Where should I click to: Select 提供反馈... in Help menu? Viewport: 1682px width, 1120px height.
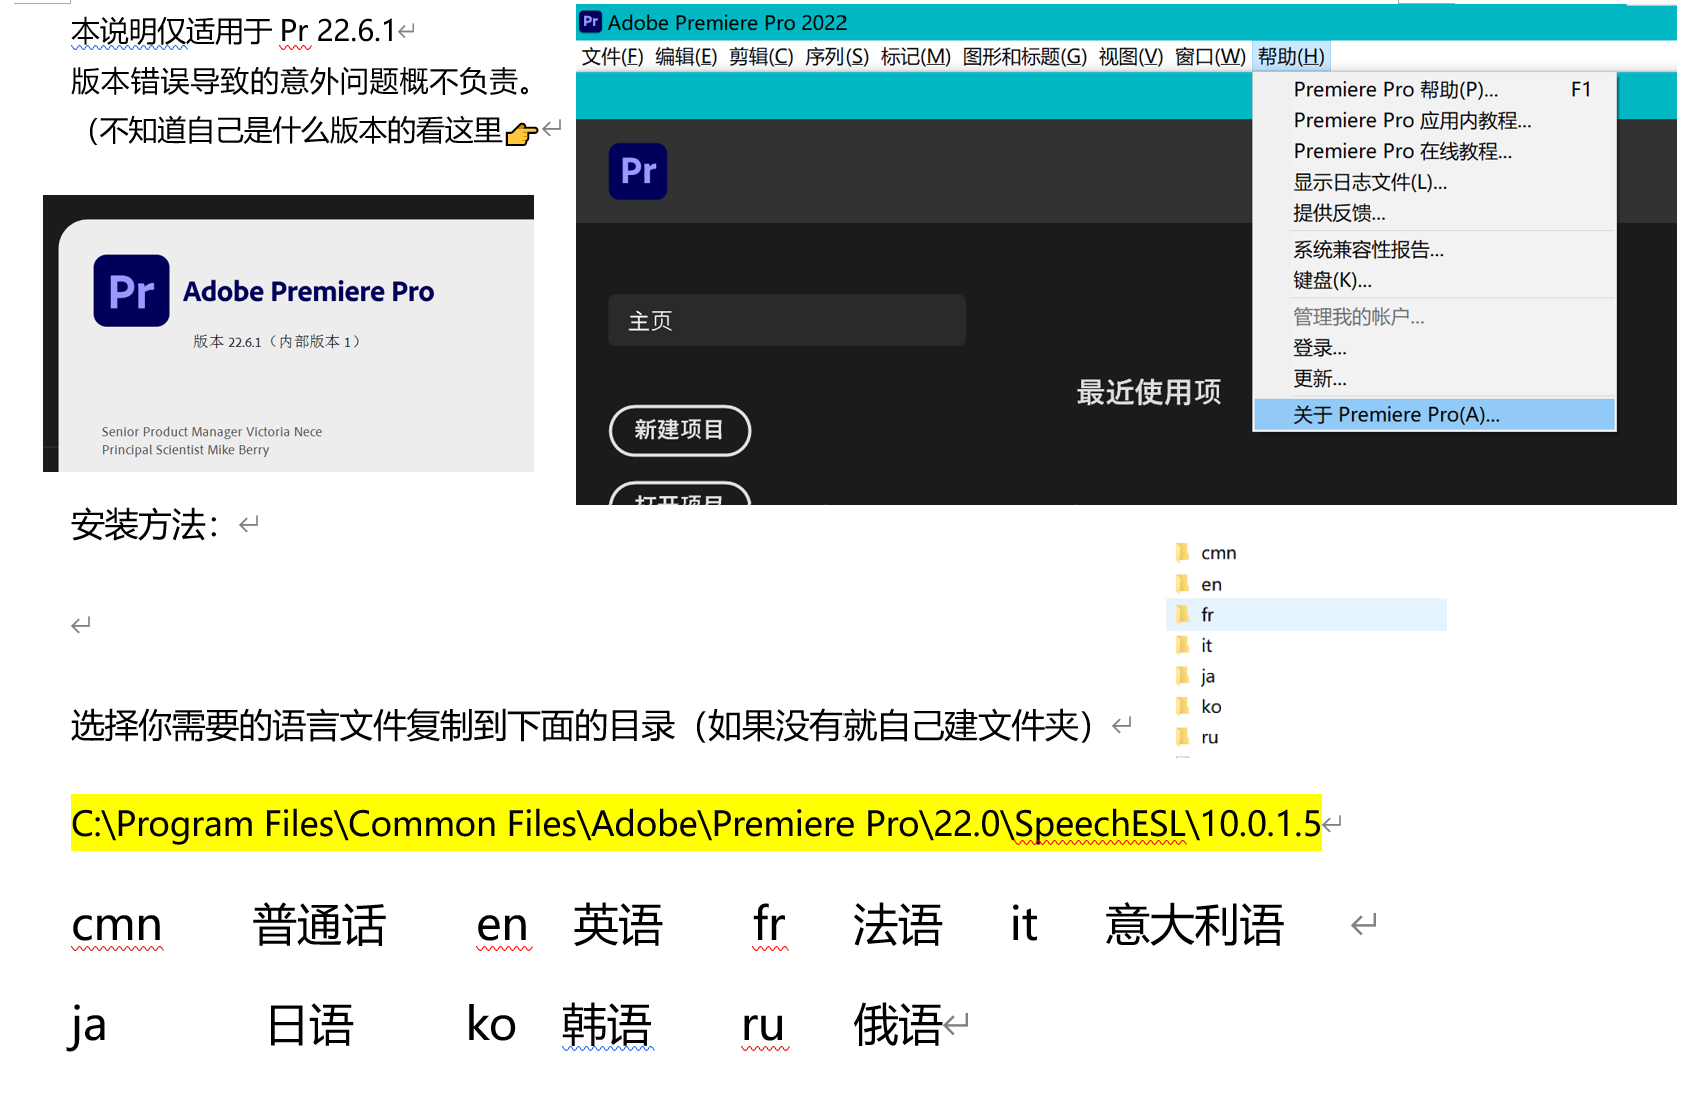1434,214
